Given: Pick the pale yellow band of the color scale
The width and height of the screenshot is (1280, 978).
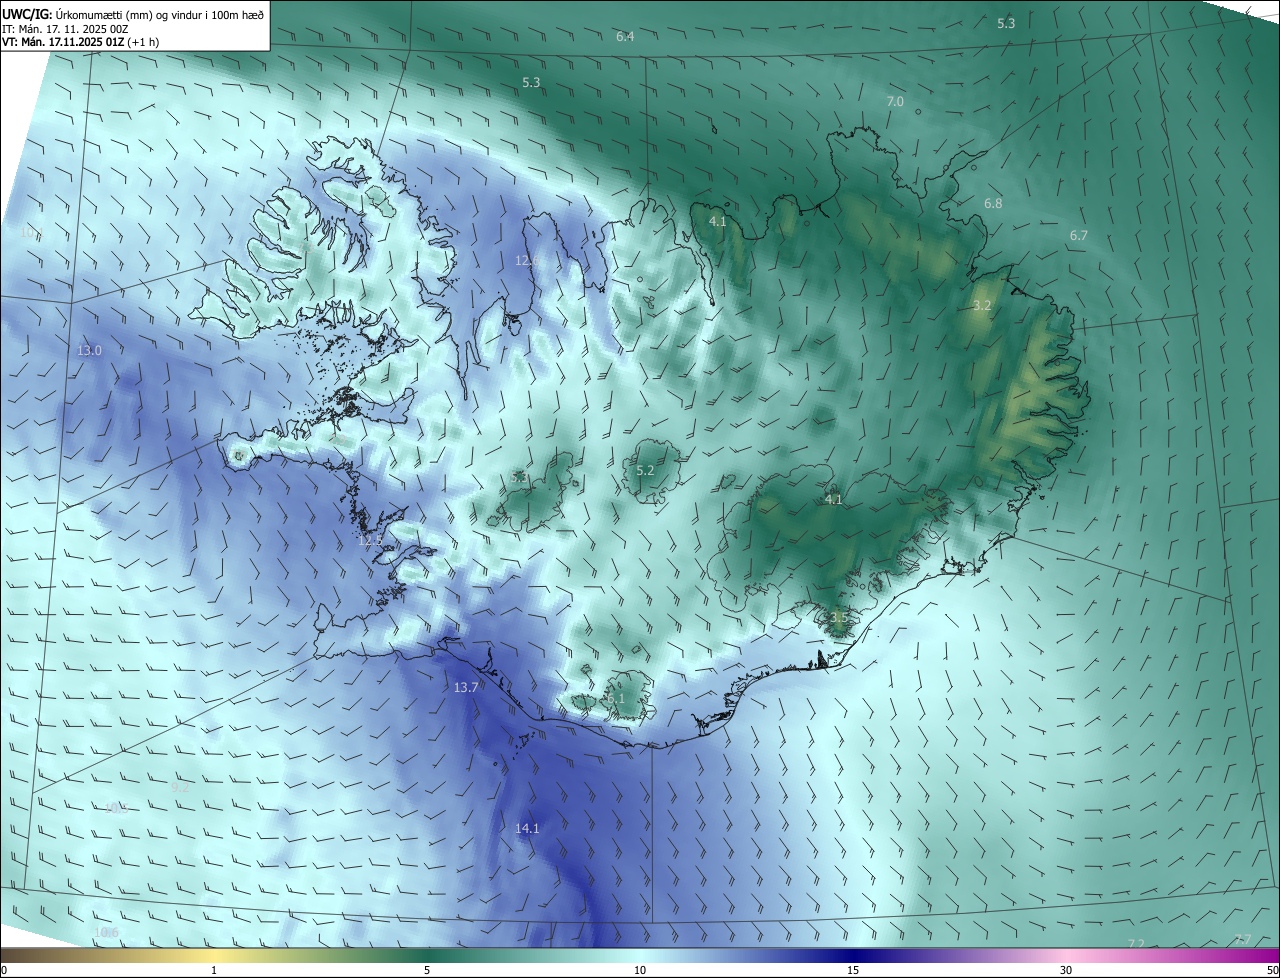Looking at the screenshot, I should 213,955.
